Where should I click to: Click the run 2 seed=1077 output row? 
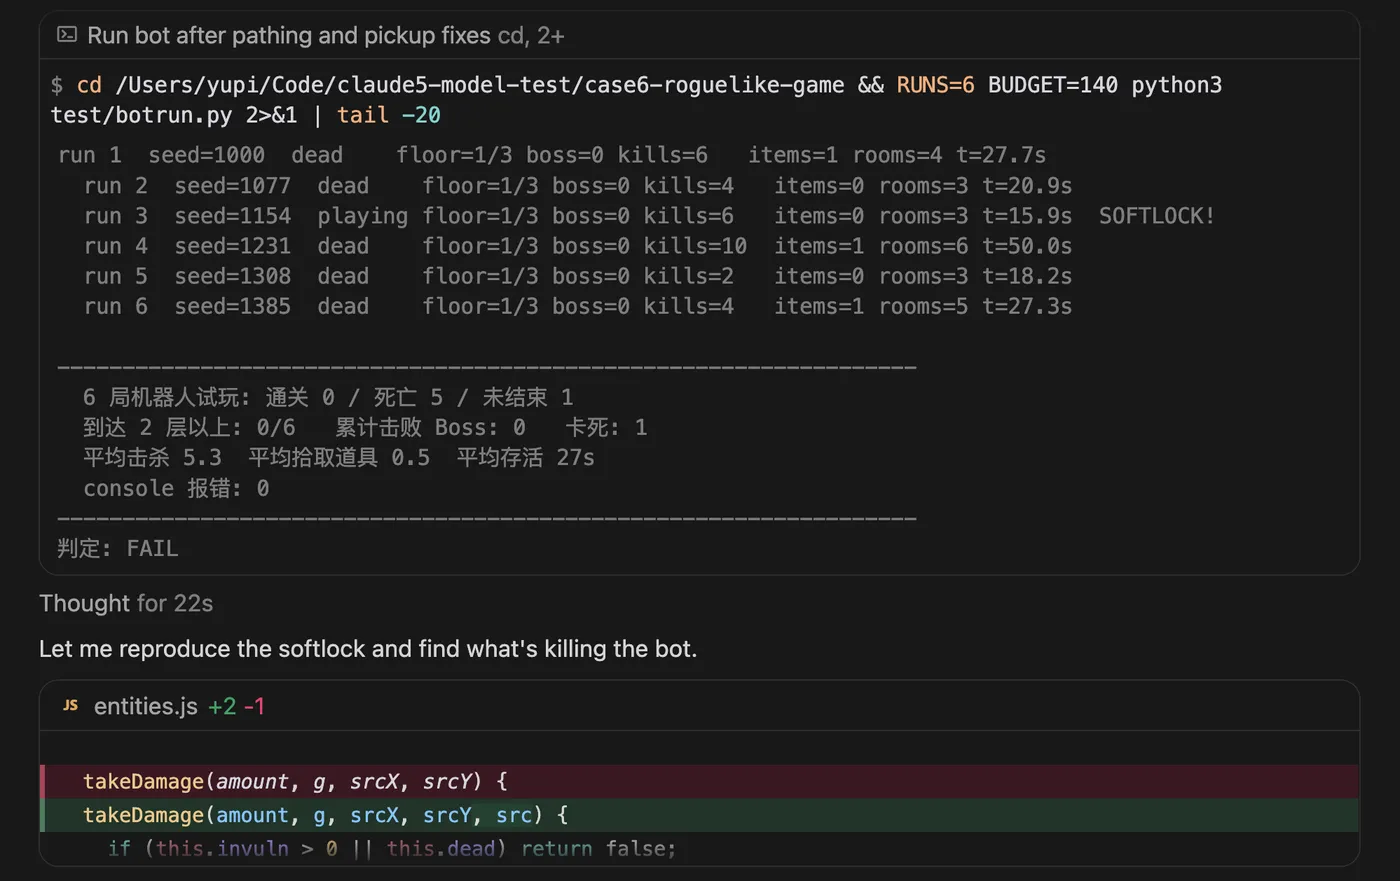(x=578, y=186)
